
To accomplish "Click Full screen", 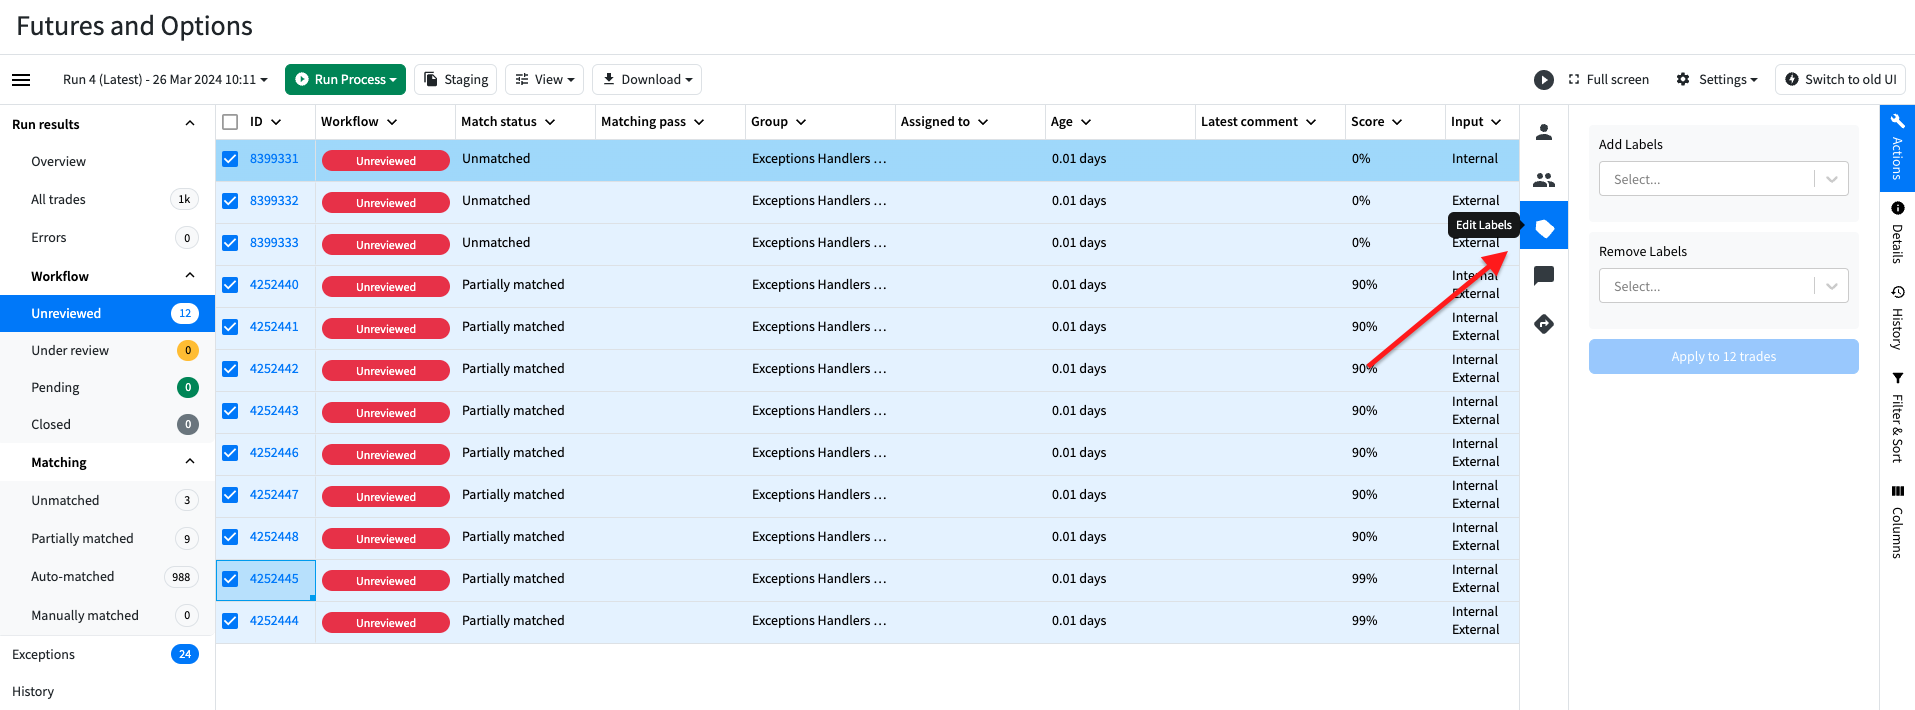I will (1608, 80).
